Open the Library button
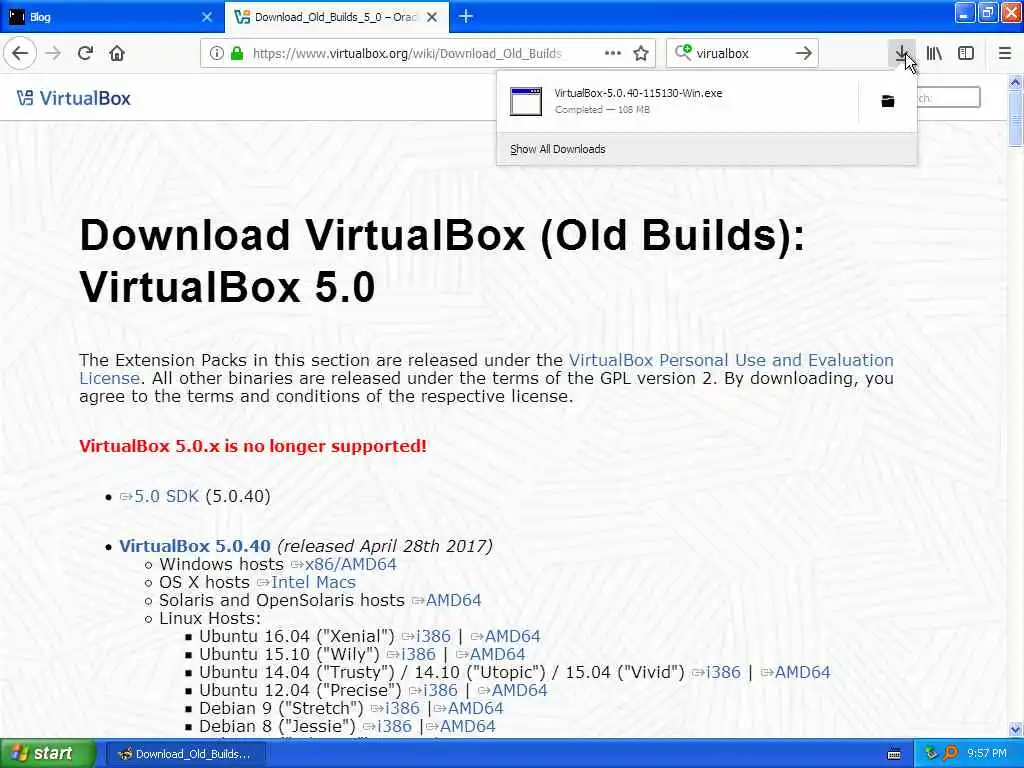 [x=934, y=53]
